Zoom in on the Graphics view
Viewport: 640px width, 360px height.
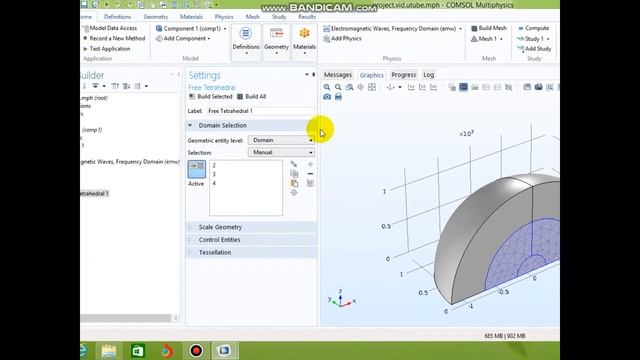(327, 87)
